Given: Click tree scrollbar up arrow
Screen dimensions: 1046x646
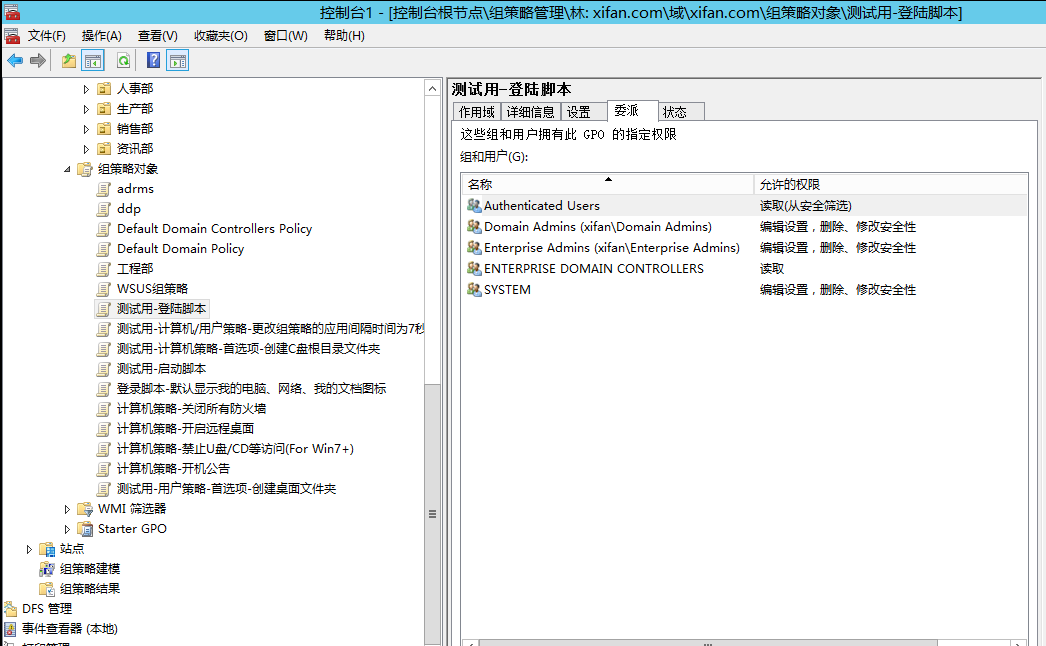Looking at the screenshot, I should click(x=432, y=89).
